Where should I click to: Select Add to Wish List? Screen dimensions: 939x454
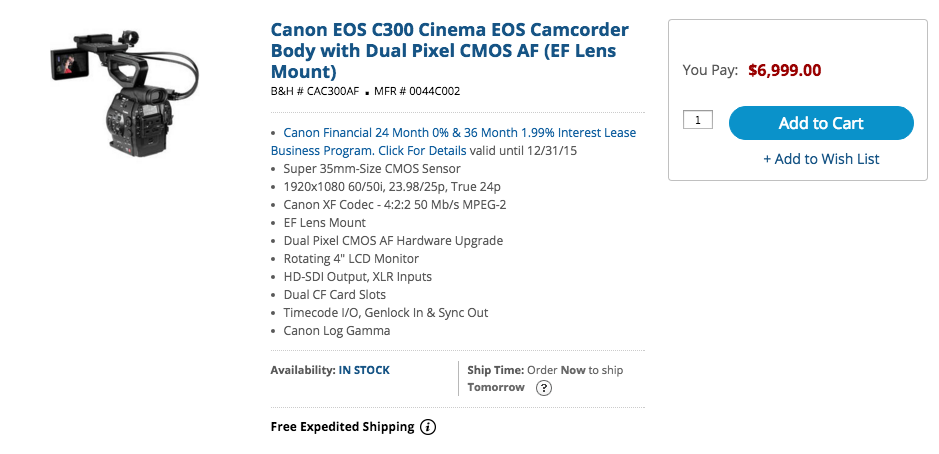[x=821, y=159]
